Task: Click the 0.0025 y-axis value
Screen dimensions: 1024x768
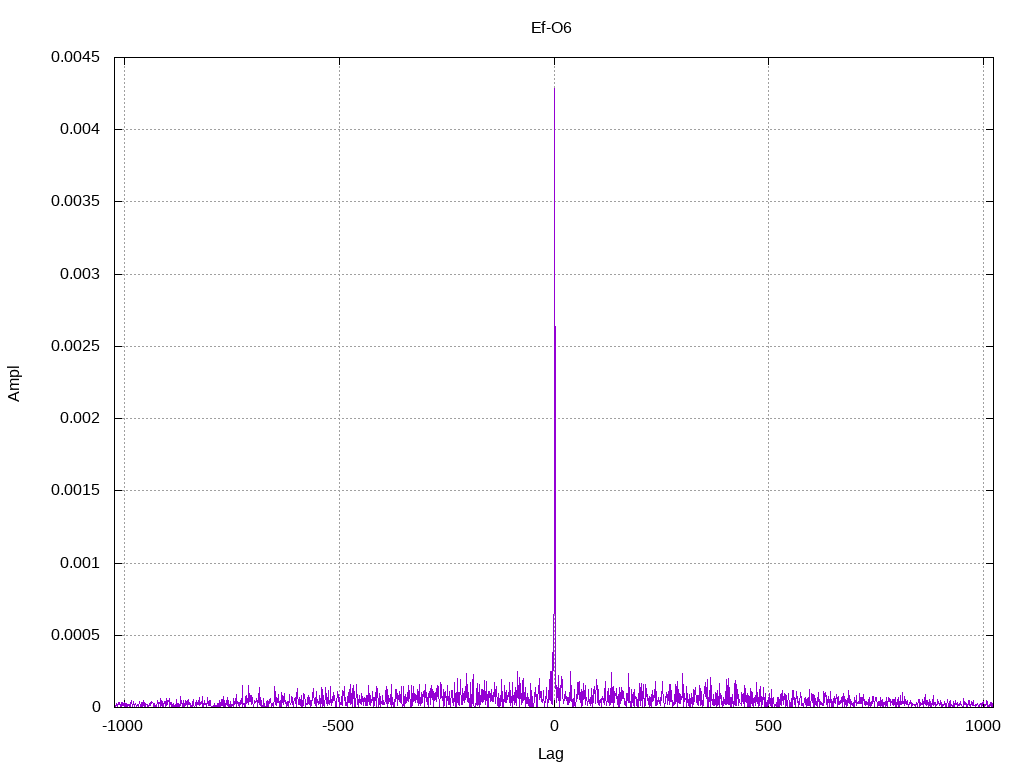Action: click(76, 346)
